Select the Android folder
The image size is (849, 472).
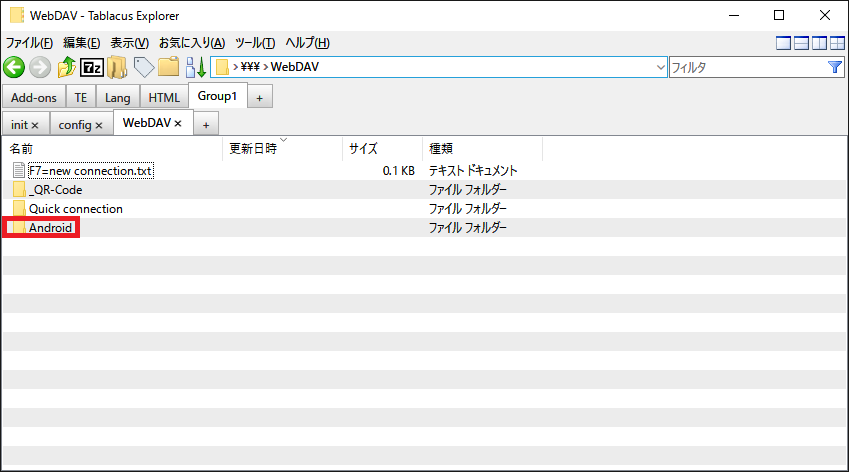point(50,227)
